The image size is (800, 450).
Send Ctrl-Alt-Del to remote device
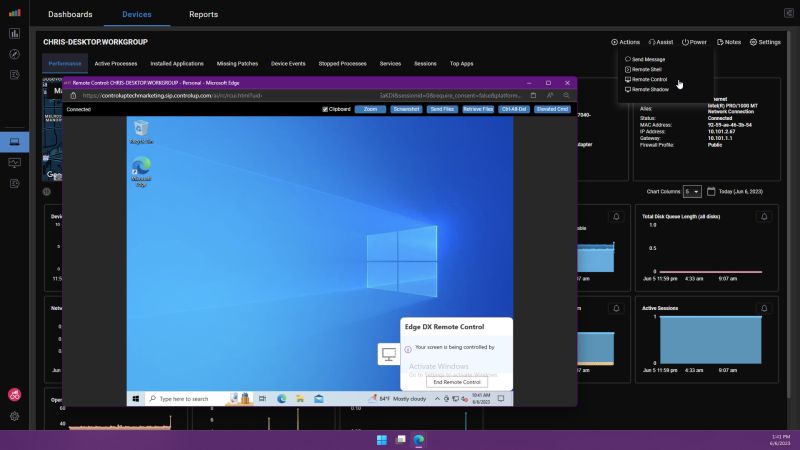tap(514, 109)
